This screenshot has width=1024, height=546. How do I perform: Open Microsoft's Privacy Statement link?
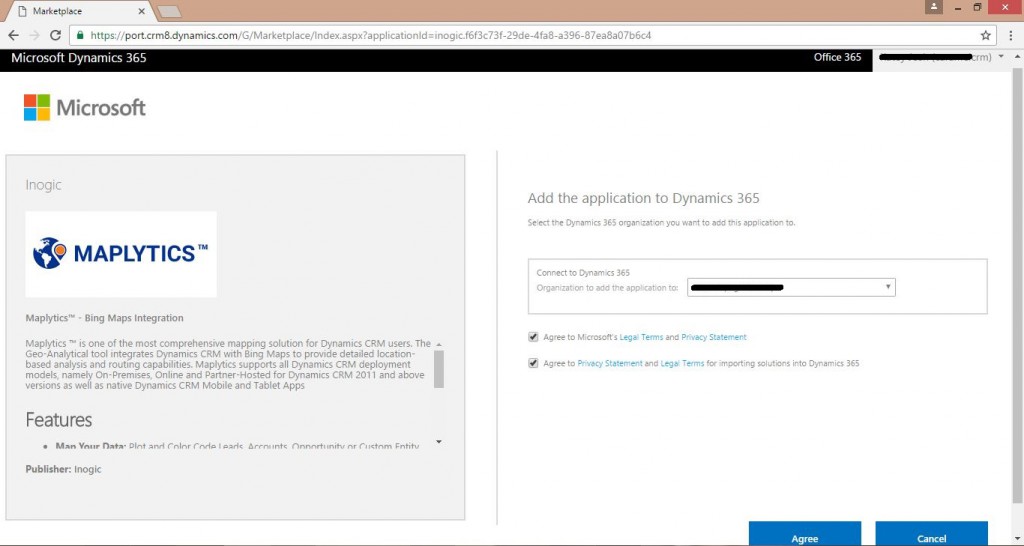(714, 337)
